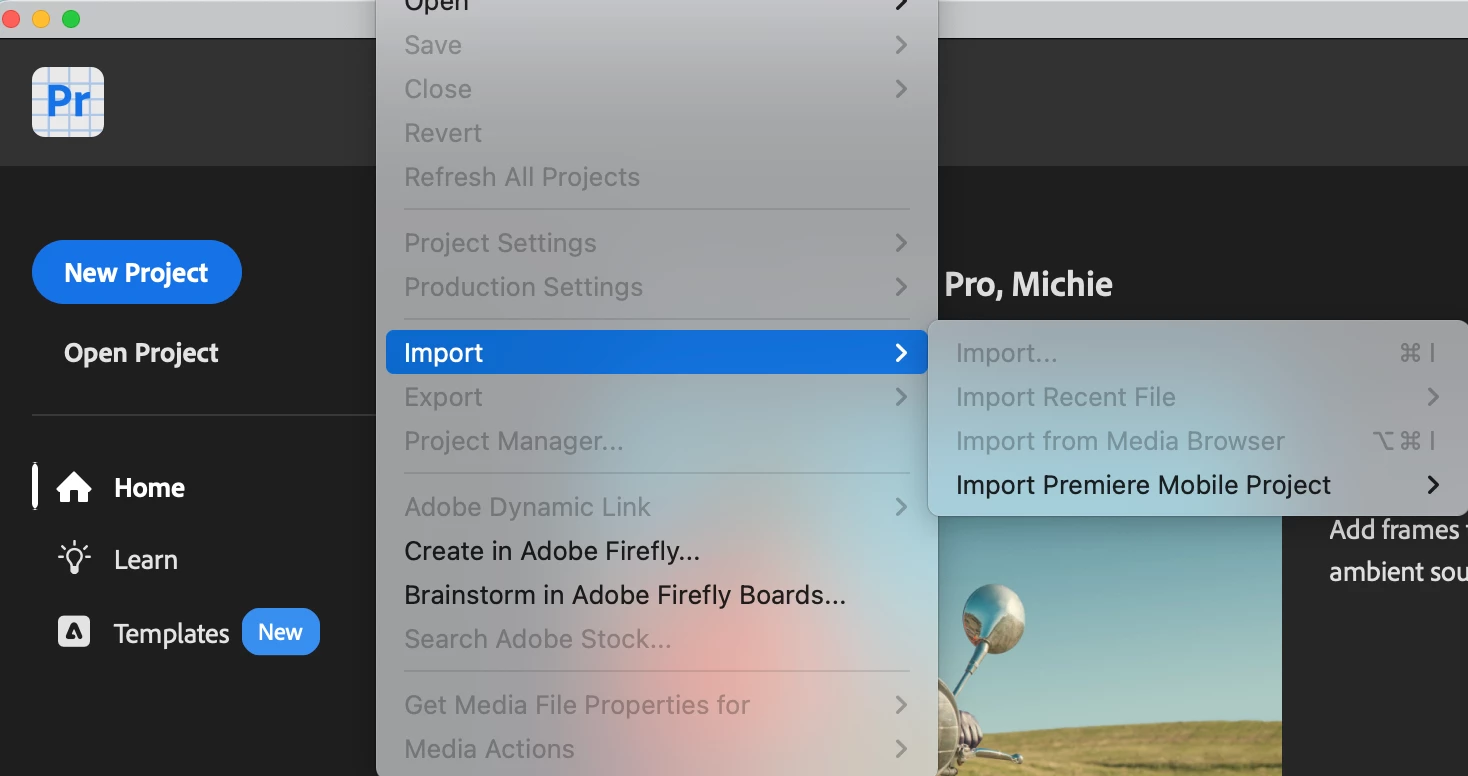
Task: Select the Save menu entry
Action: click(656, 45)
